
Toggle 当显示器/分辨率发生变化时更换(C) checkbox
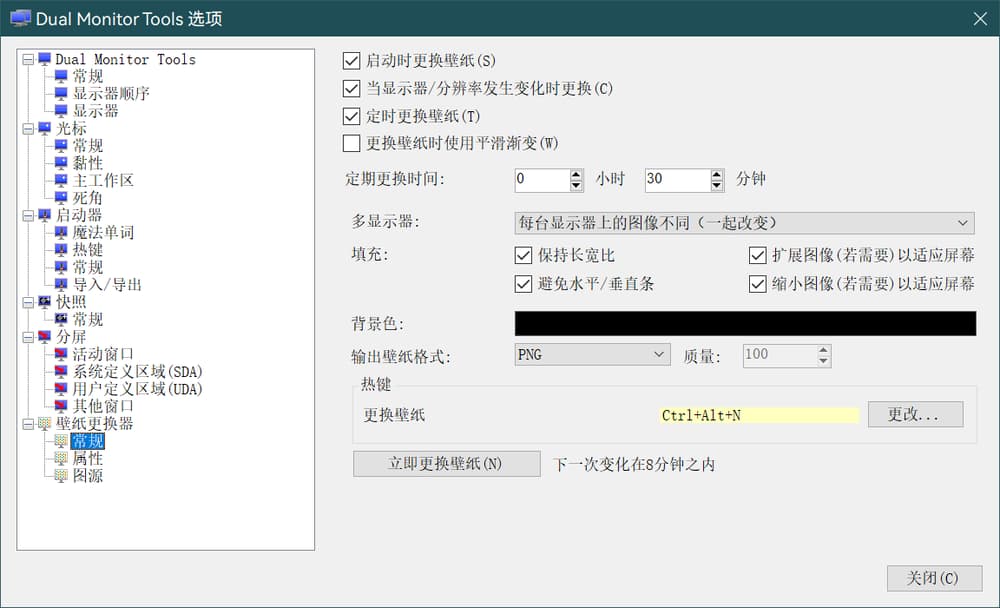[351, 88]
